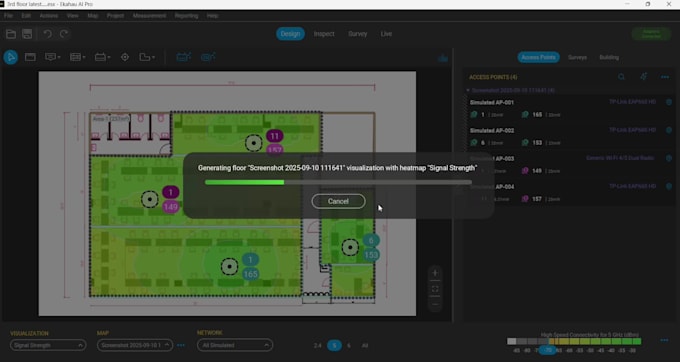Open the Actions menu
This screenshot has width=680, height=362.
coord(49,16)
